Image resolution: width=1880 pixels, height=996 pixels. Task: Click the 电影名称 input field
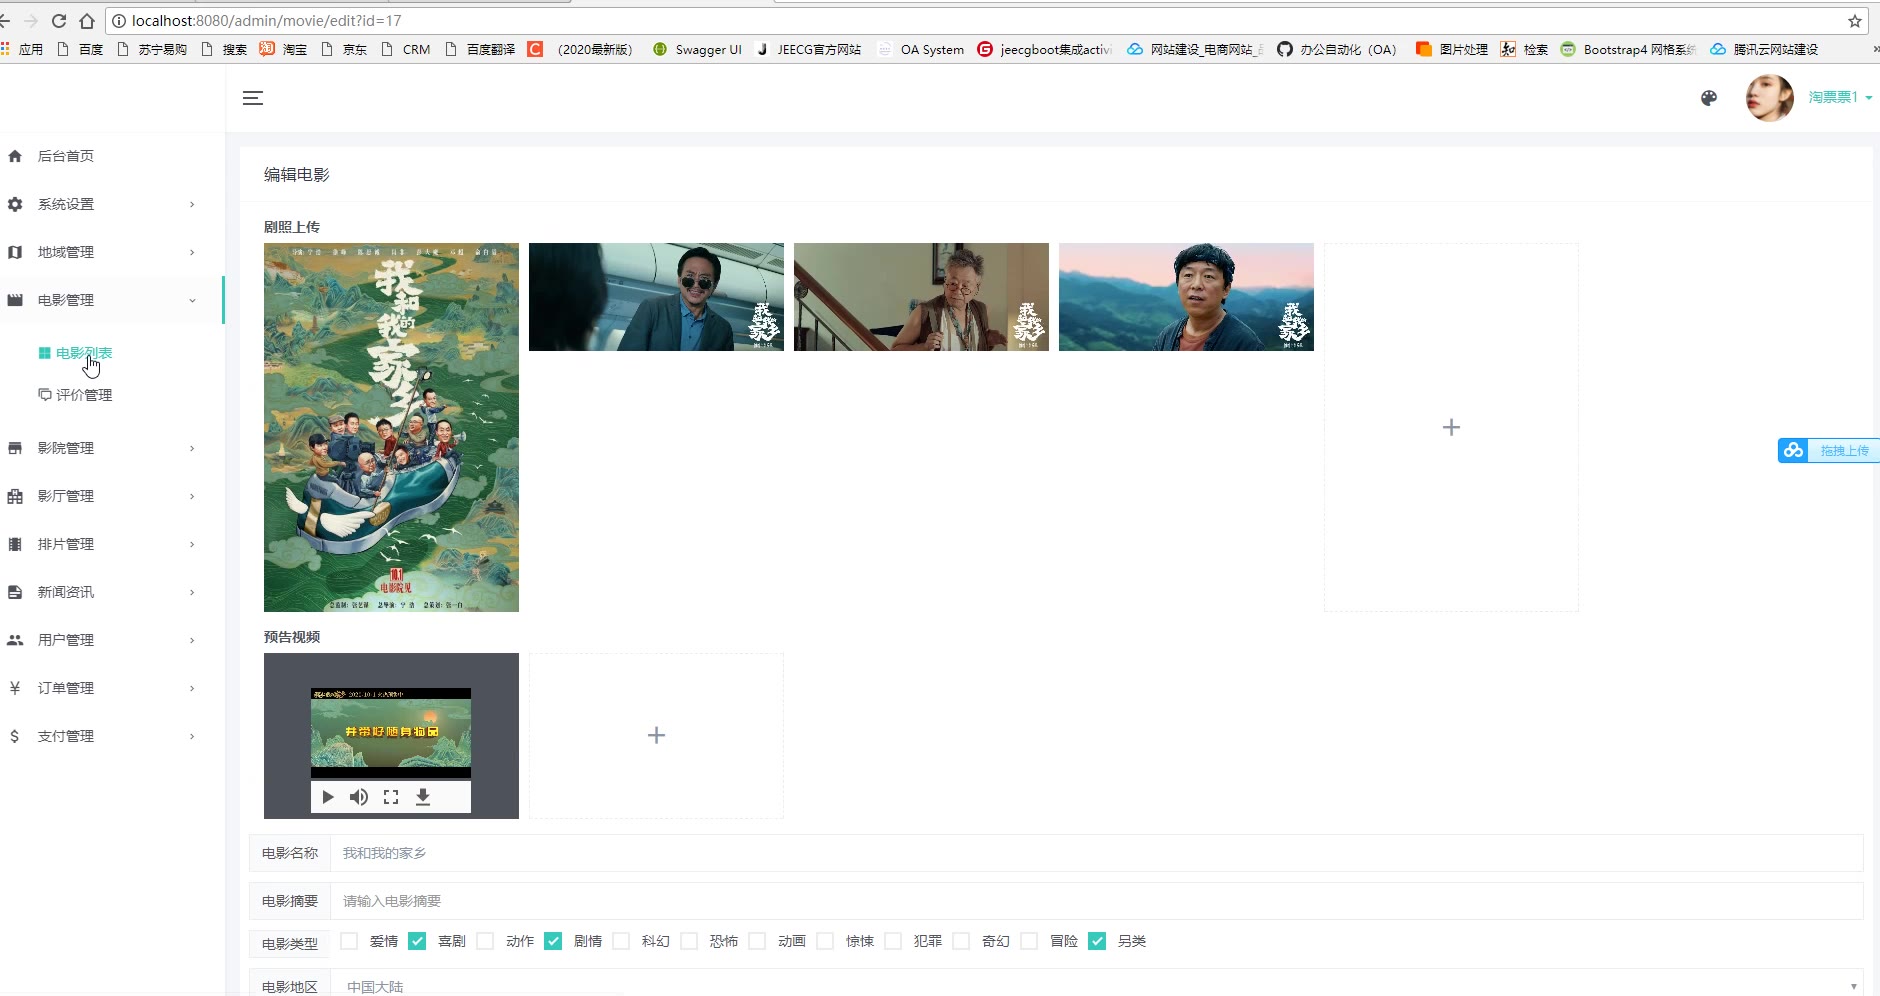coord(1097,853)
